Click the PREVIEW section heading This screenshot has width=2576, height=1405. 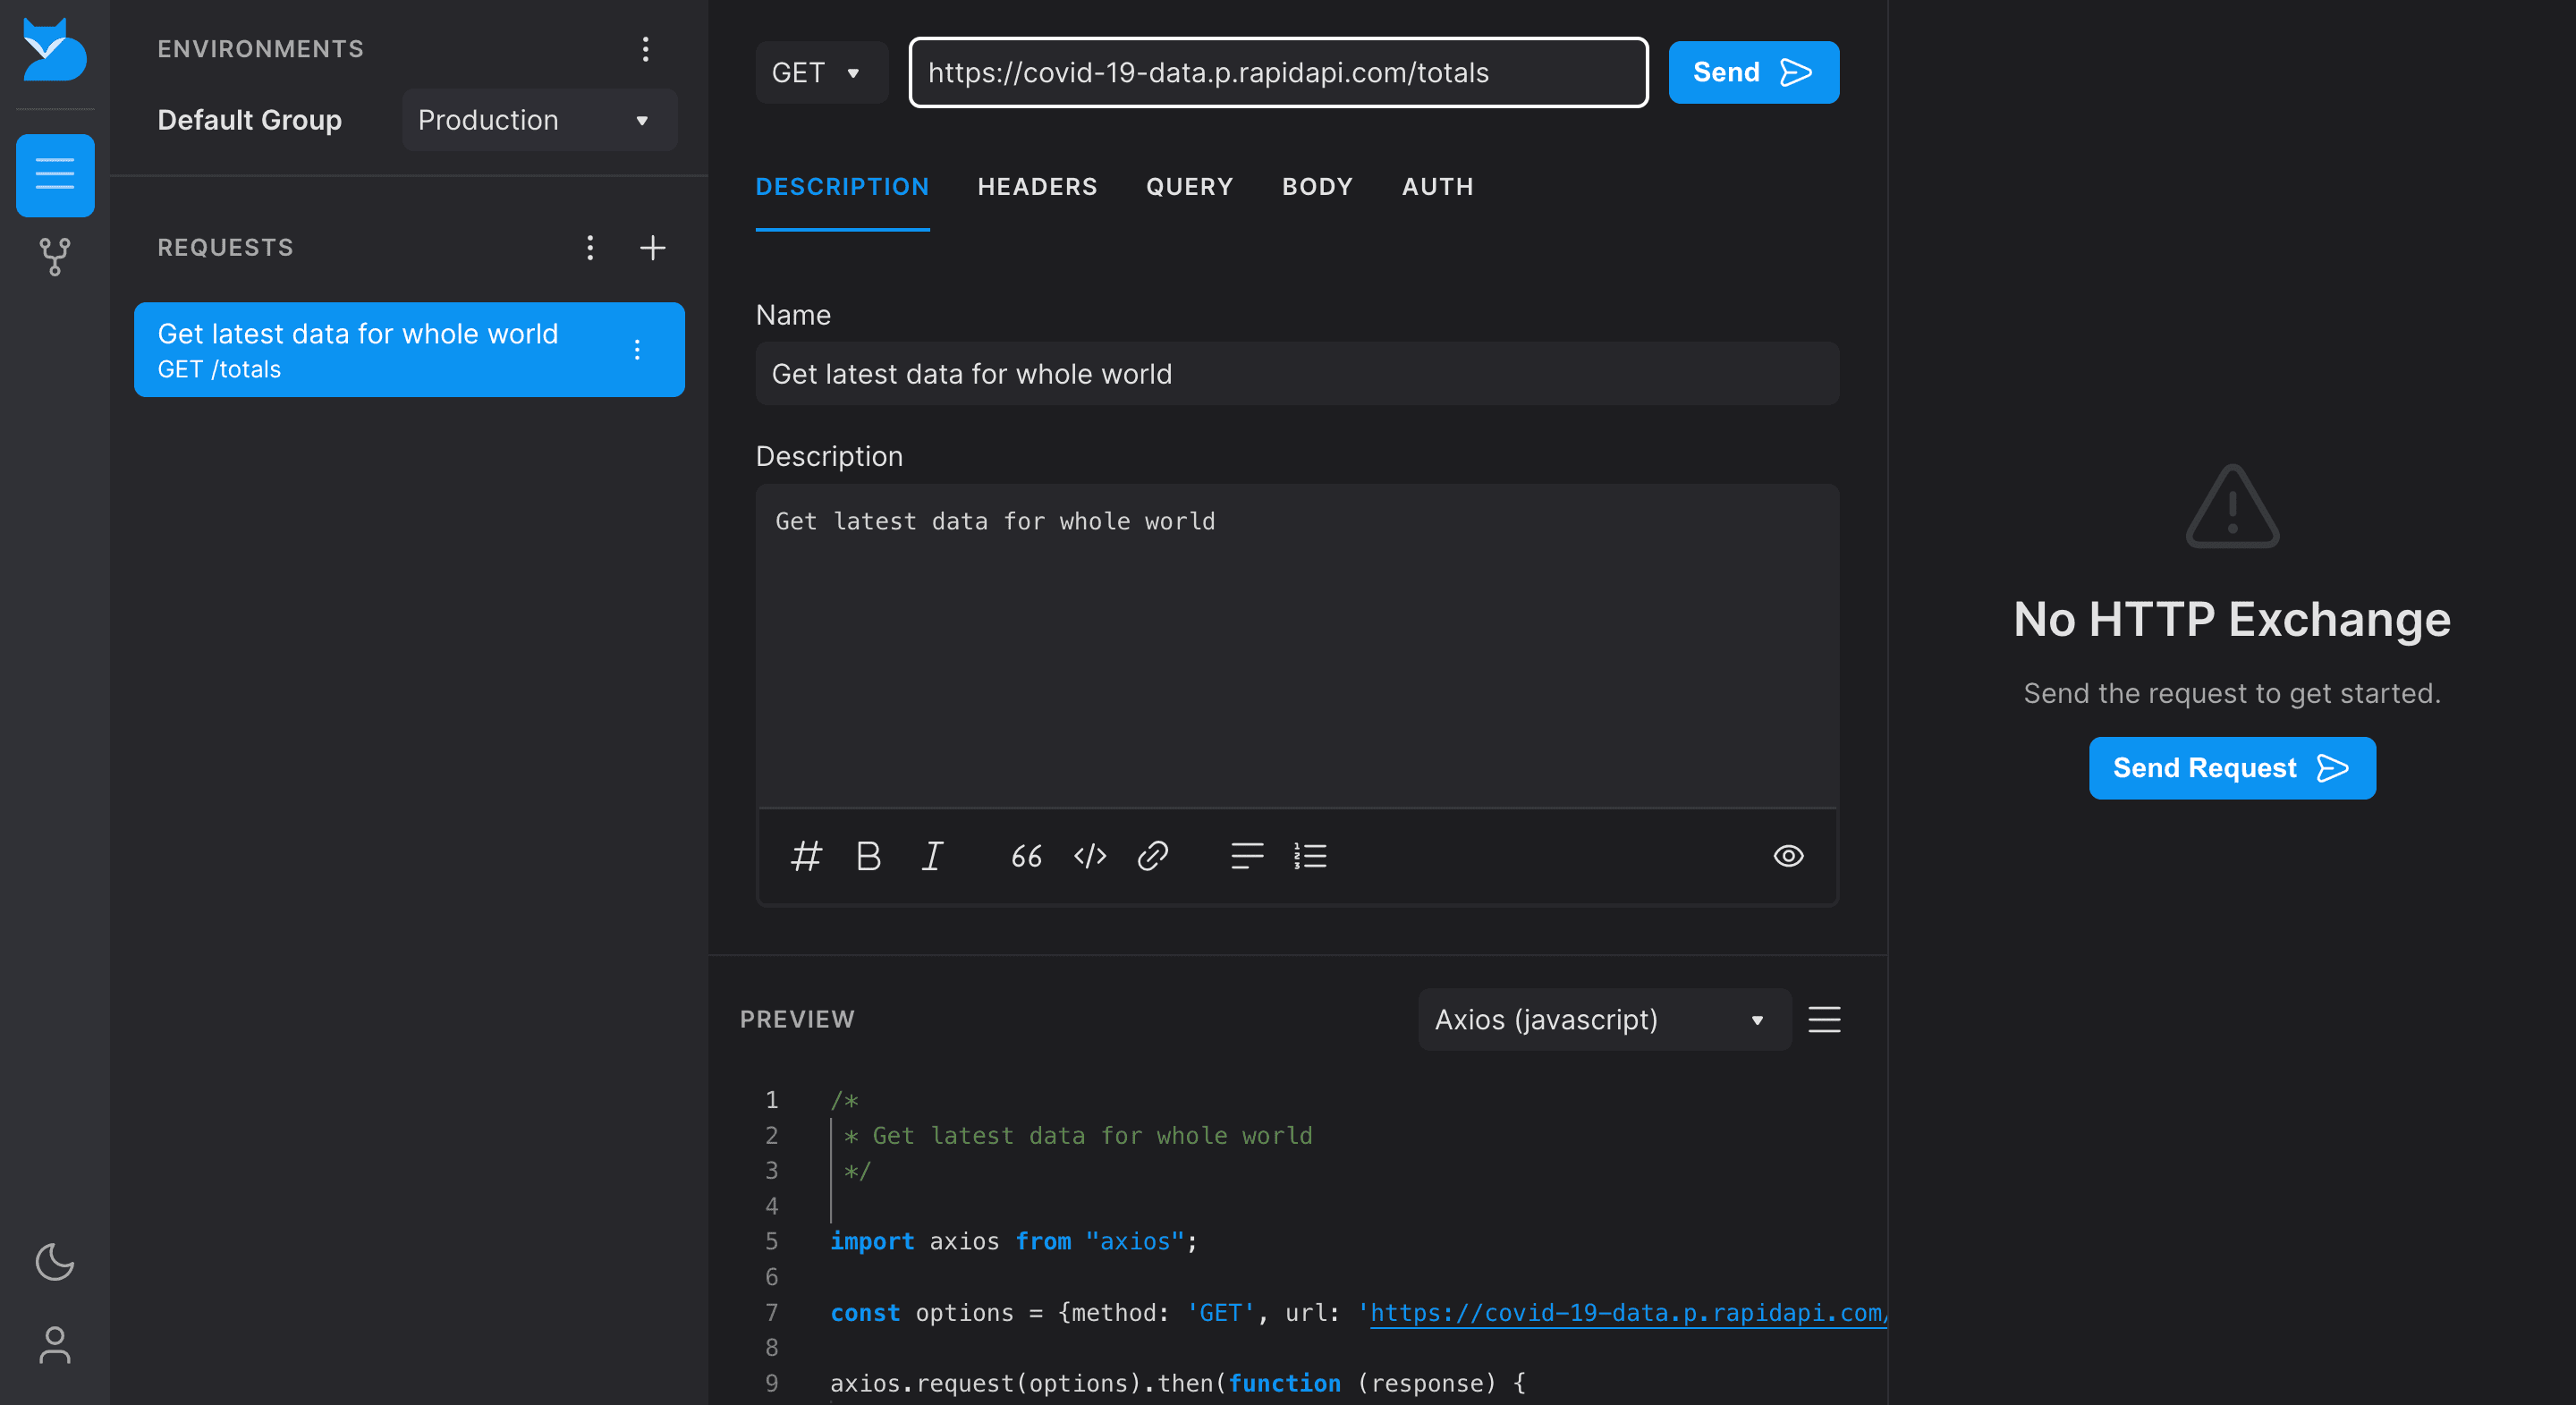pos(797,1019)
